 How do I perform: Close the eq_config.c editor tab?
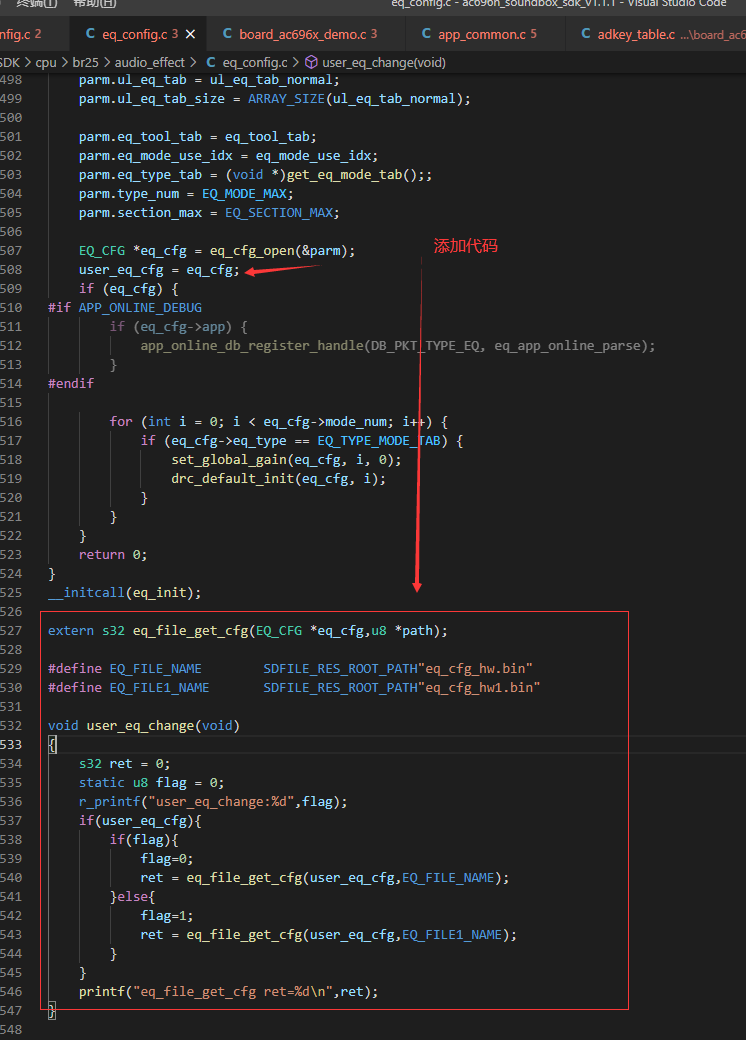coord(190,34)
